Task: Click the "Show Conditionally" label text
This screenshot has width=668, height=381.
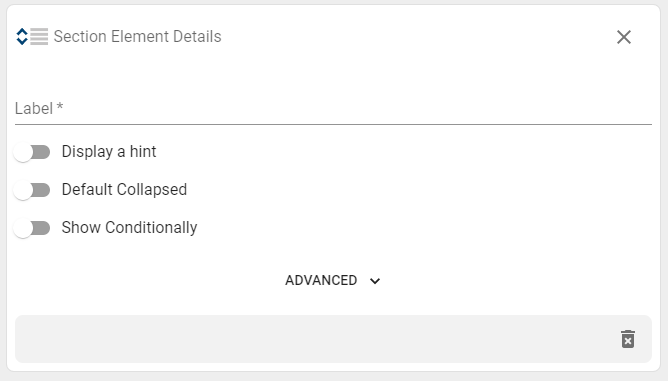Action: tap(130, 228)
